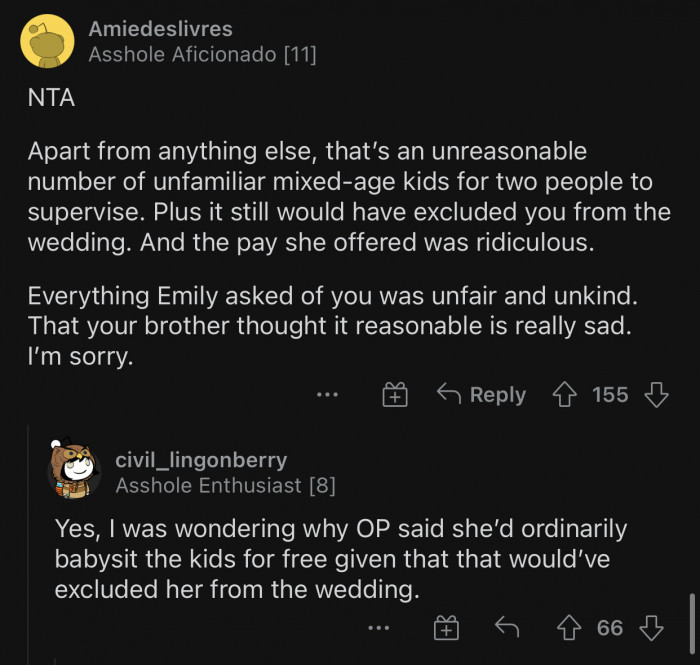The height and width of the screenshot is (665, 700).
Task: Give an award to Amiedeslivres' comment
Action: [395, 395]
